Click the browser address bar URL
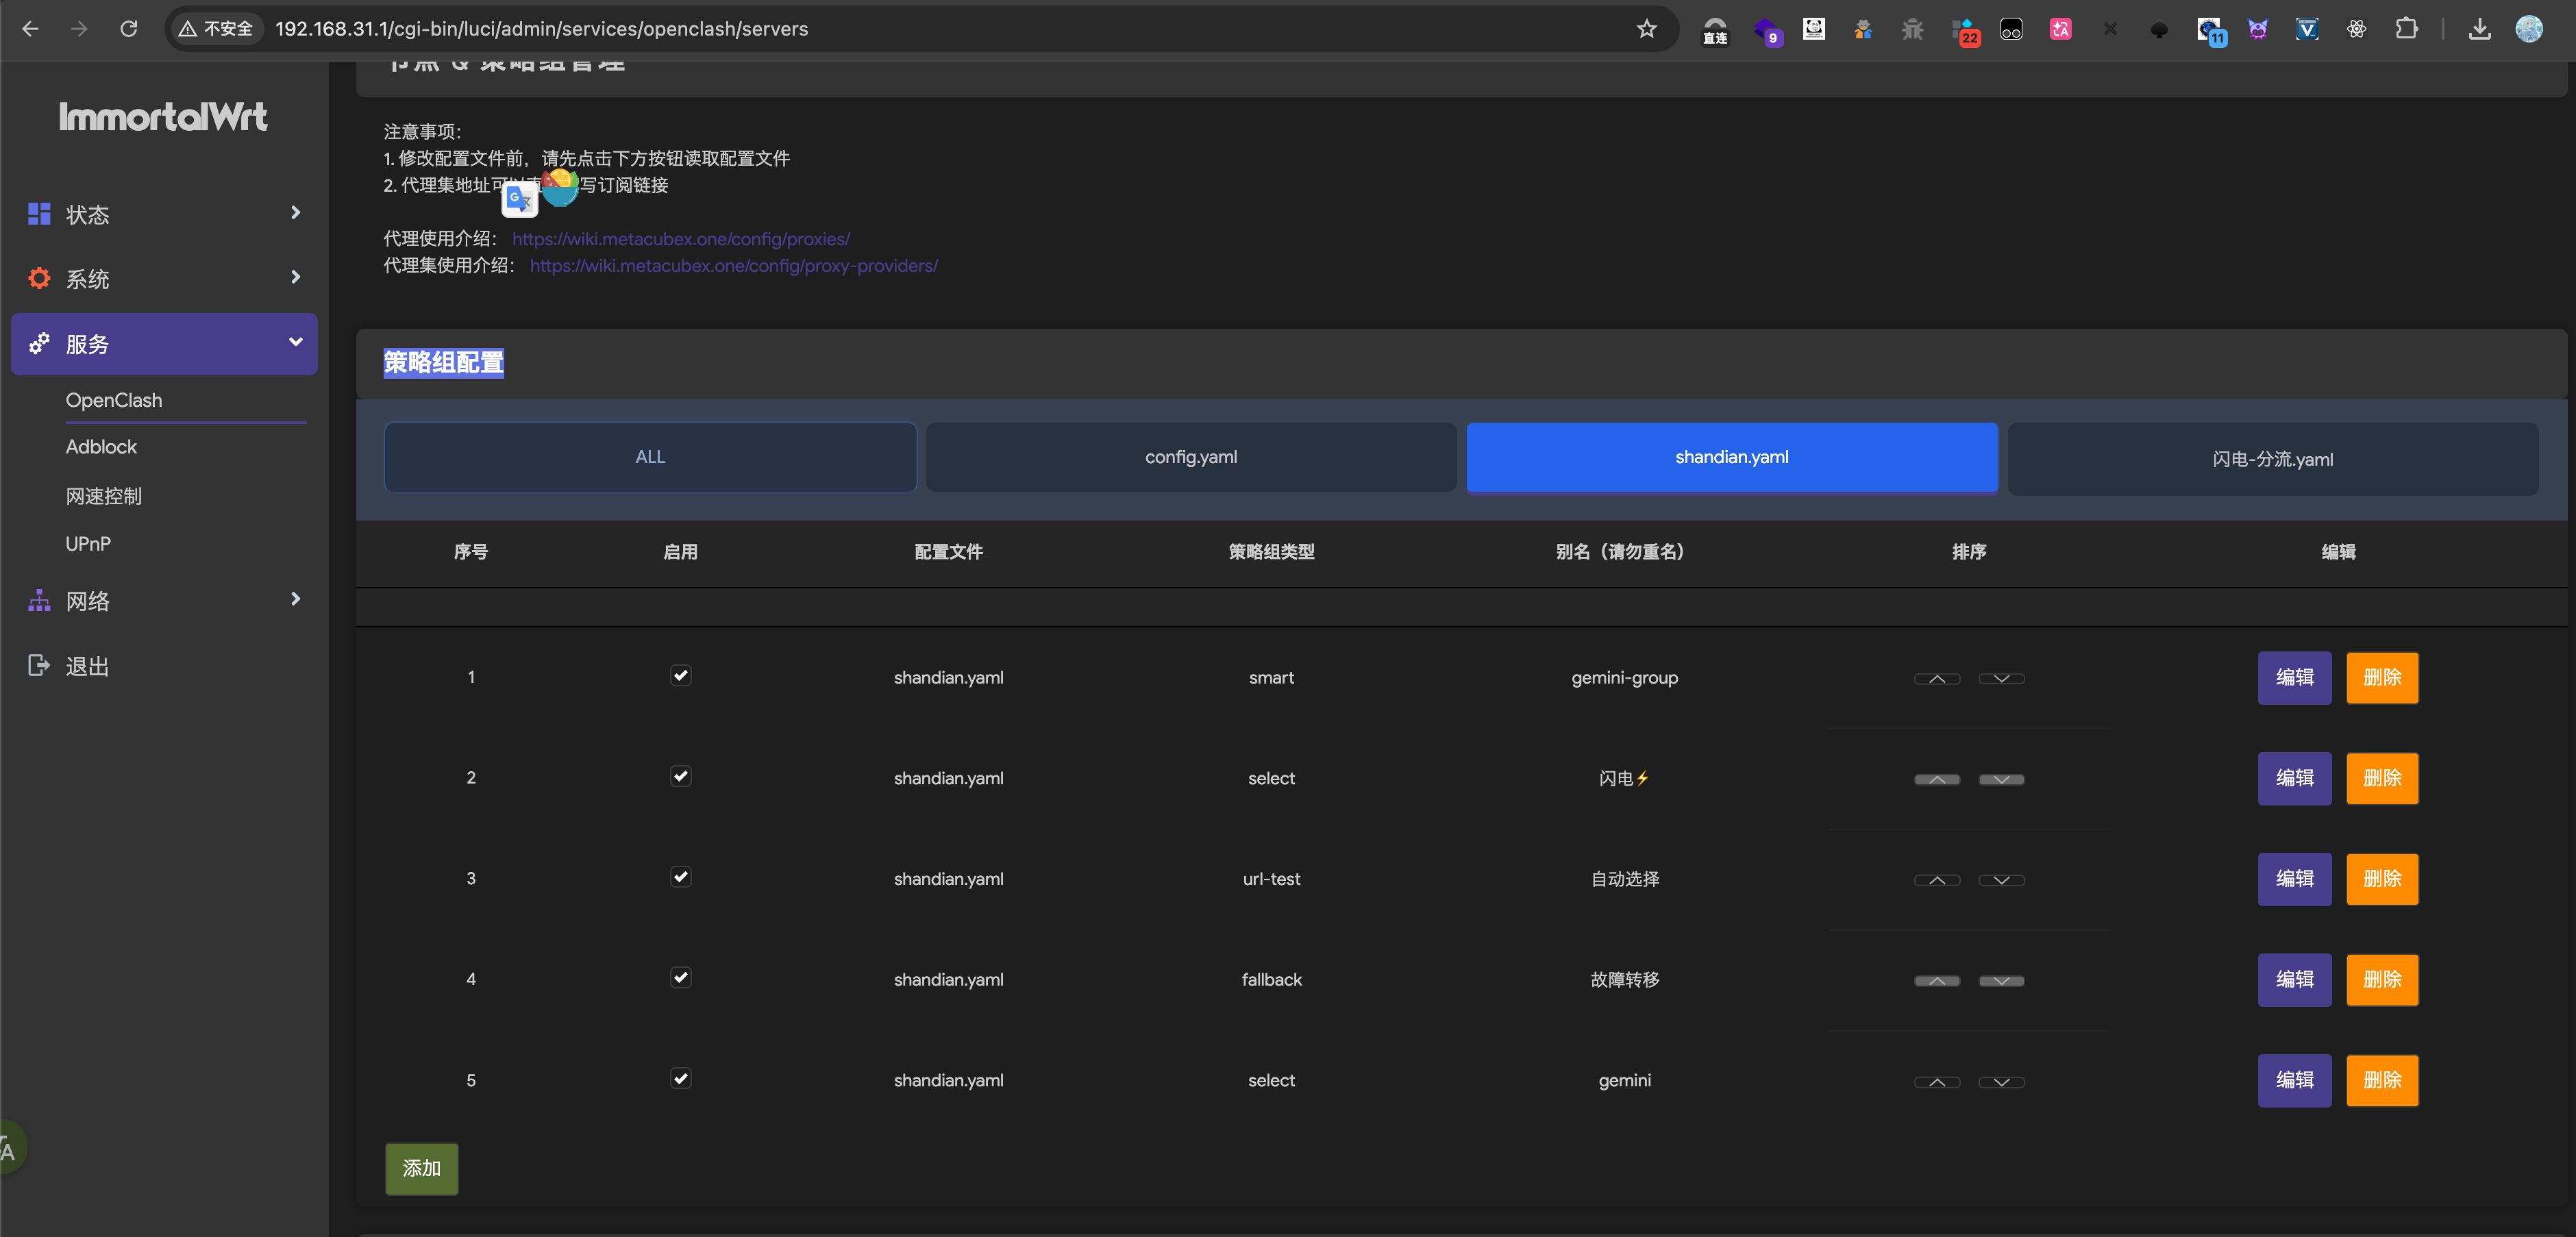2576x1237 pixels. 541,29
